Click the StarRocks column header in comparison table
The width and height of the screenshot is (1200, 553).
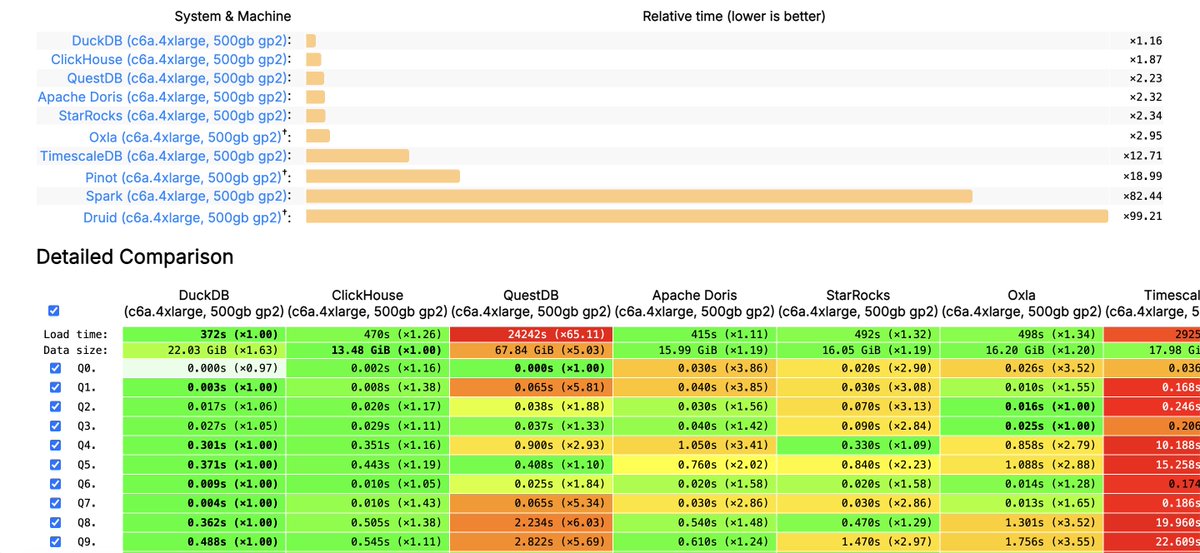point(858,303)
